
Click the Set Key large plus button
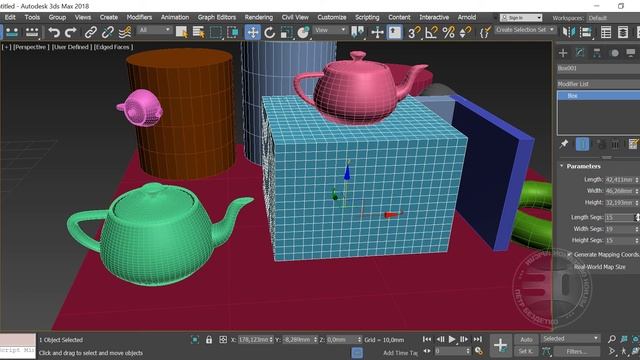tap(500, 345)
